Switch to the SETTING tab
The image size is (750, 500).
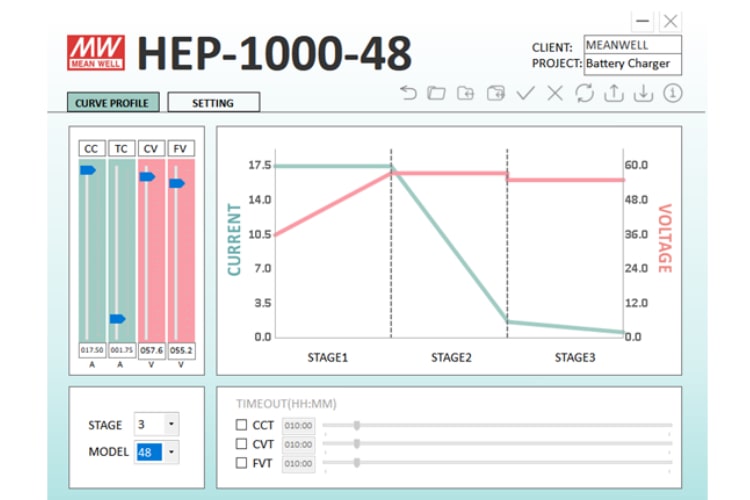point(213,102)
